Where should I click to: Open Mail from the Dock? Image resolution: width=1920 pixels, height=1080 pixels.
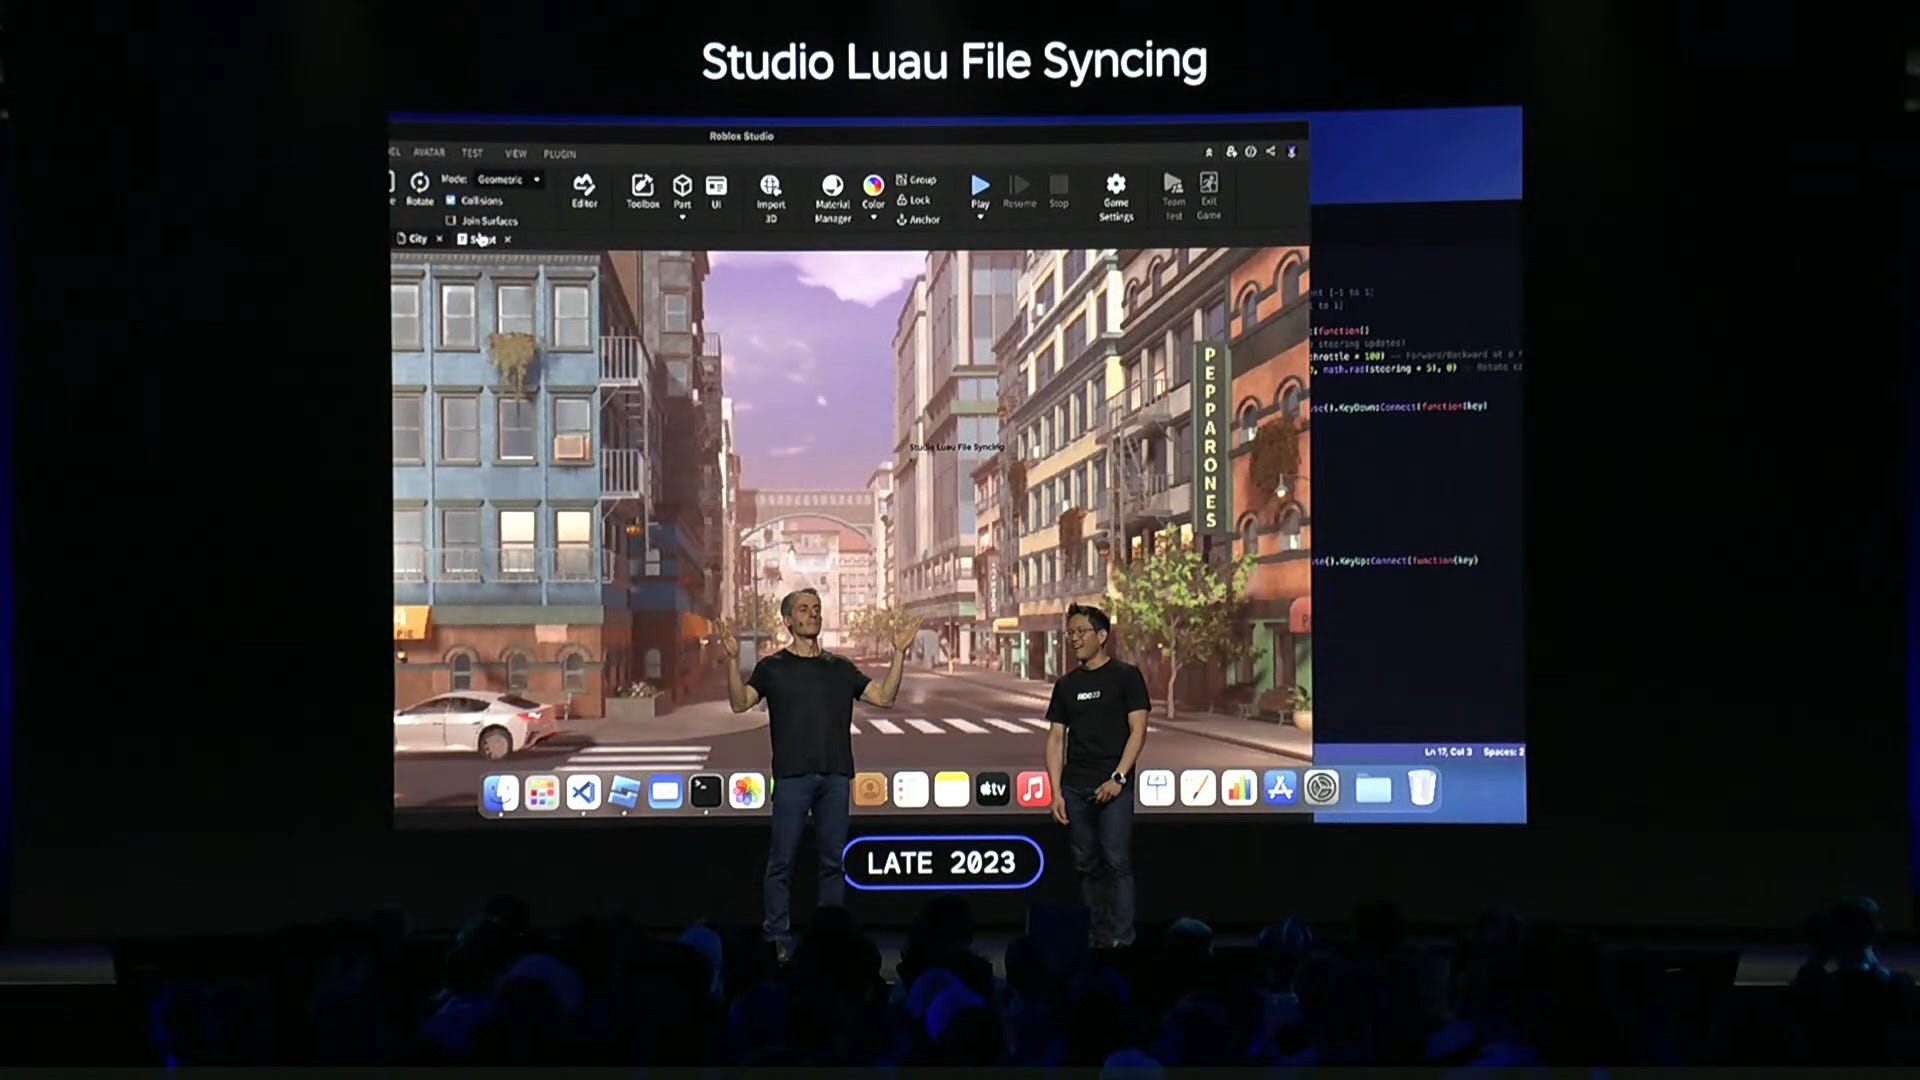click(665, 793)
